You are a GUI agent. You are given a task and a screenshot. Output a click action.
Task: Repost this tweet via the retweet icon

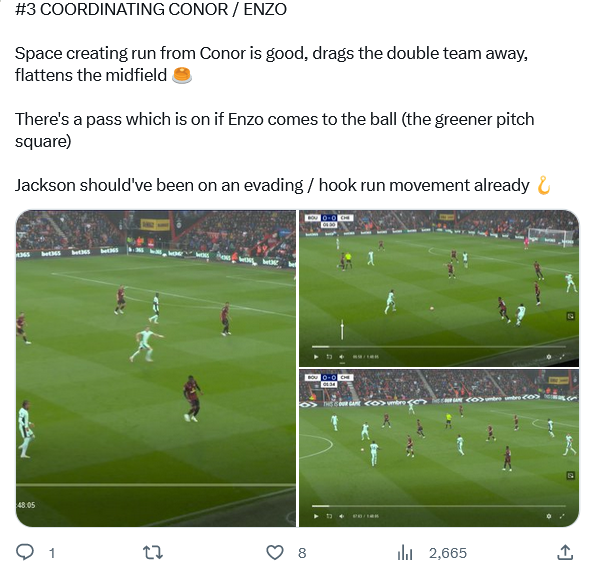click(153, 553)
